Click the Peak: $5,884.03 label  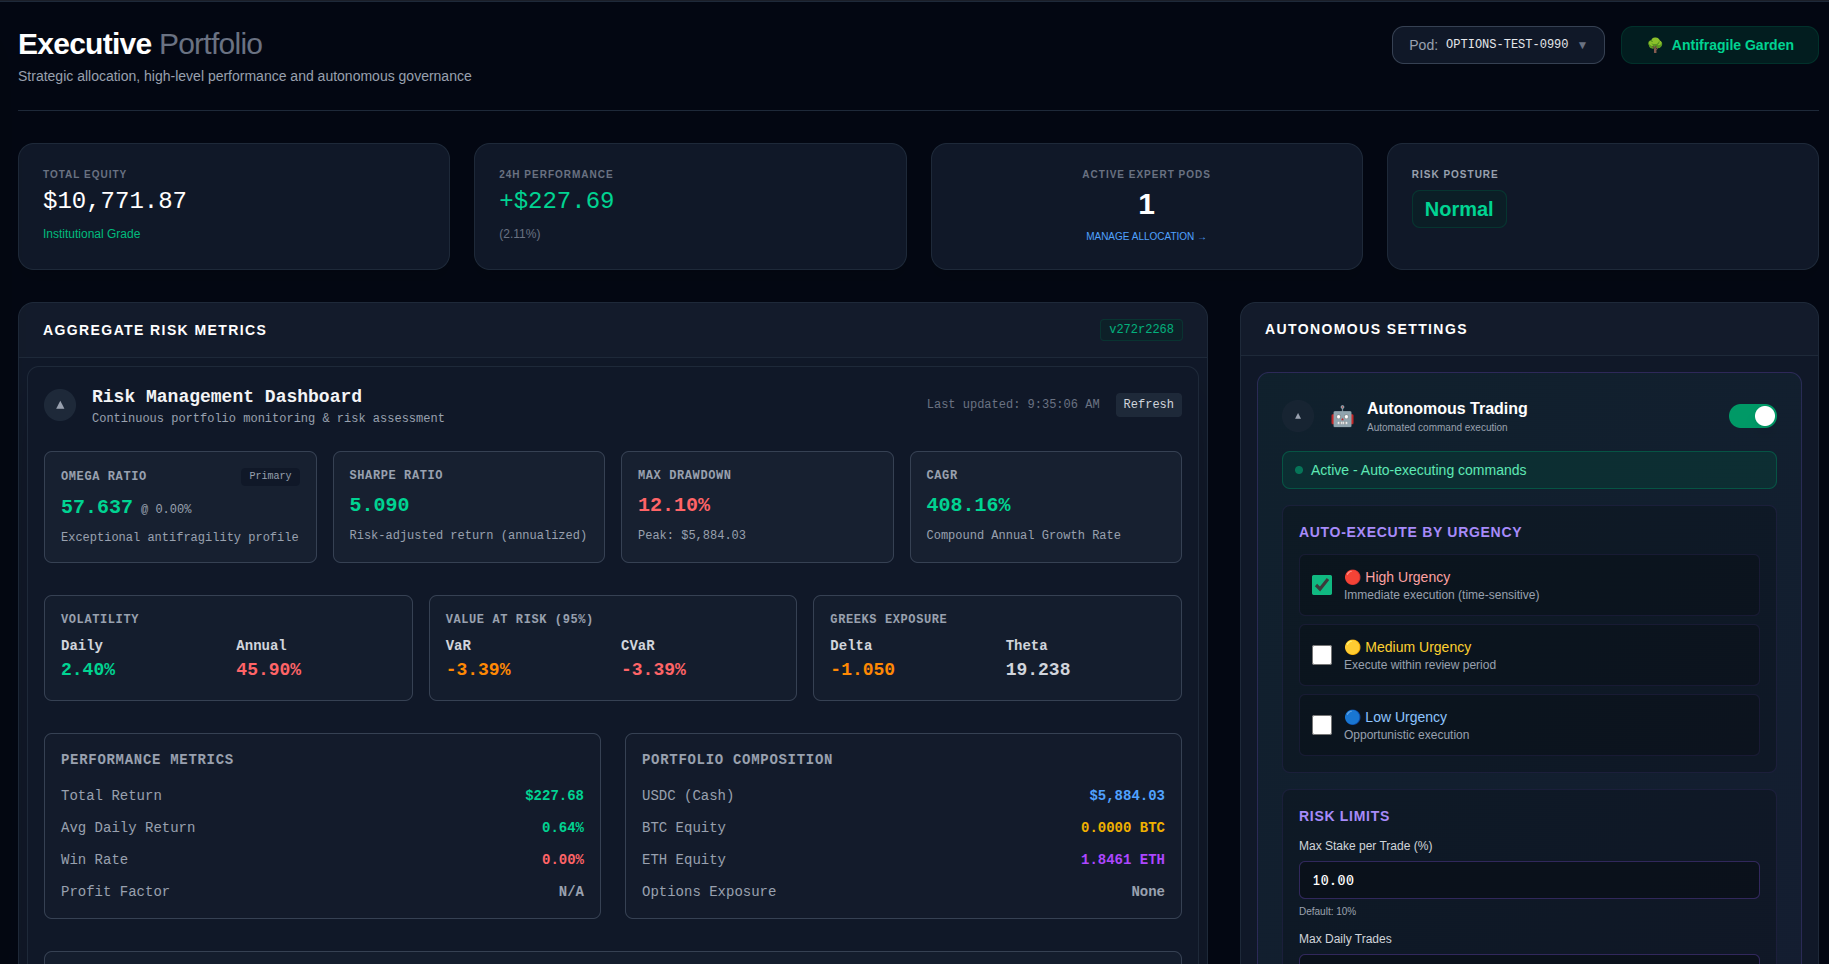point(692,535)
